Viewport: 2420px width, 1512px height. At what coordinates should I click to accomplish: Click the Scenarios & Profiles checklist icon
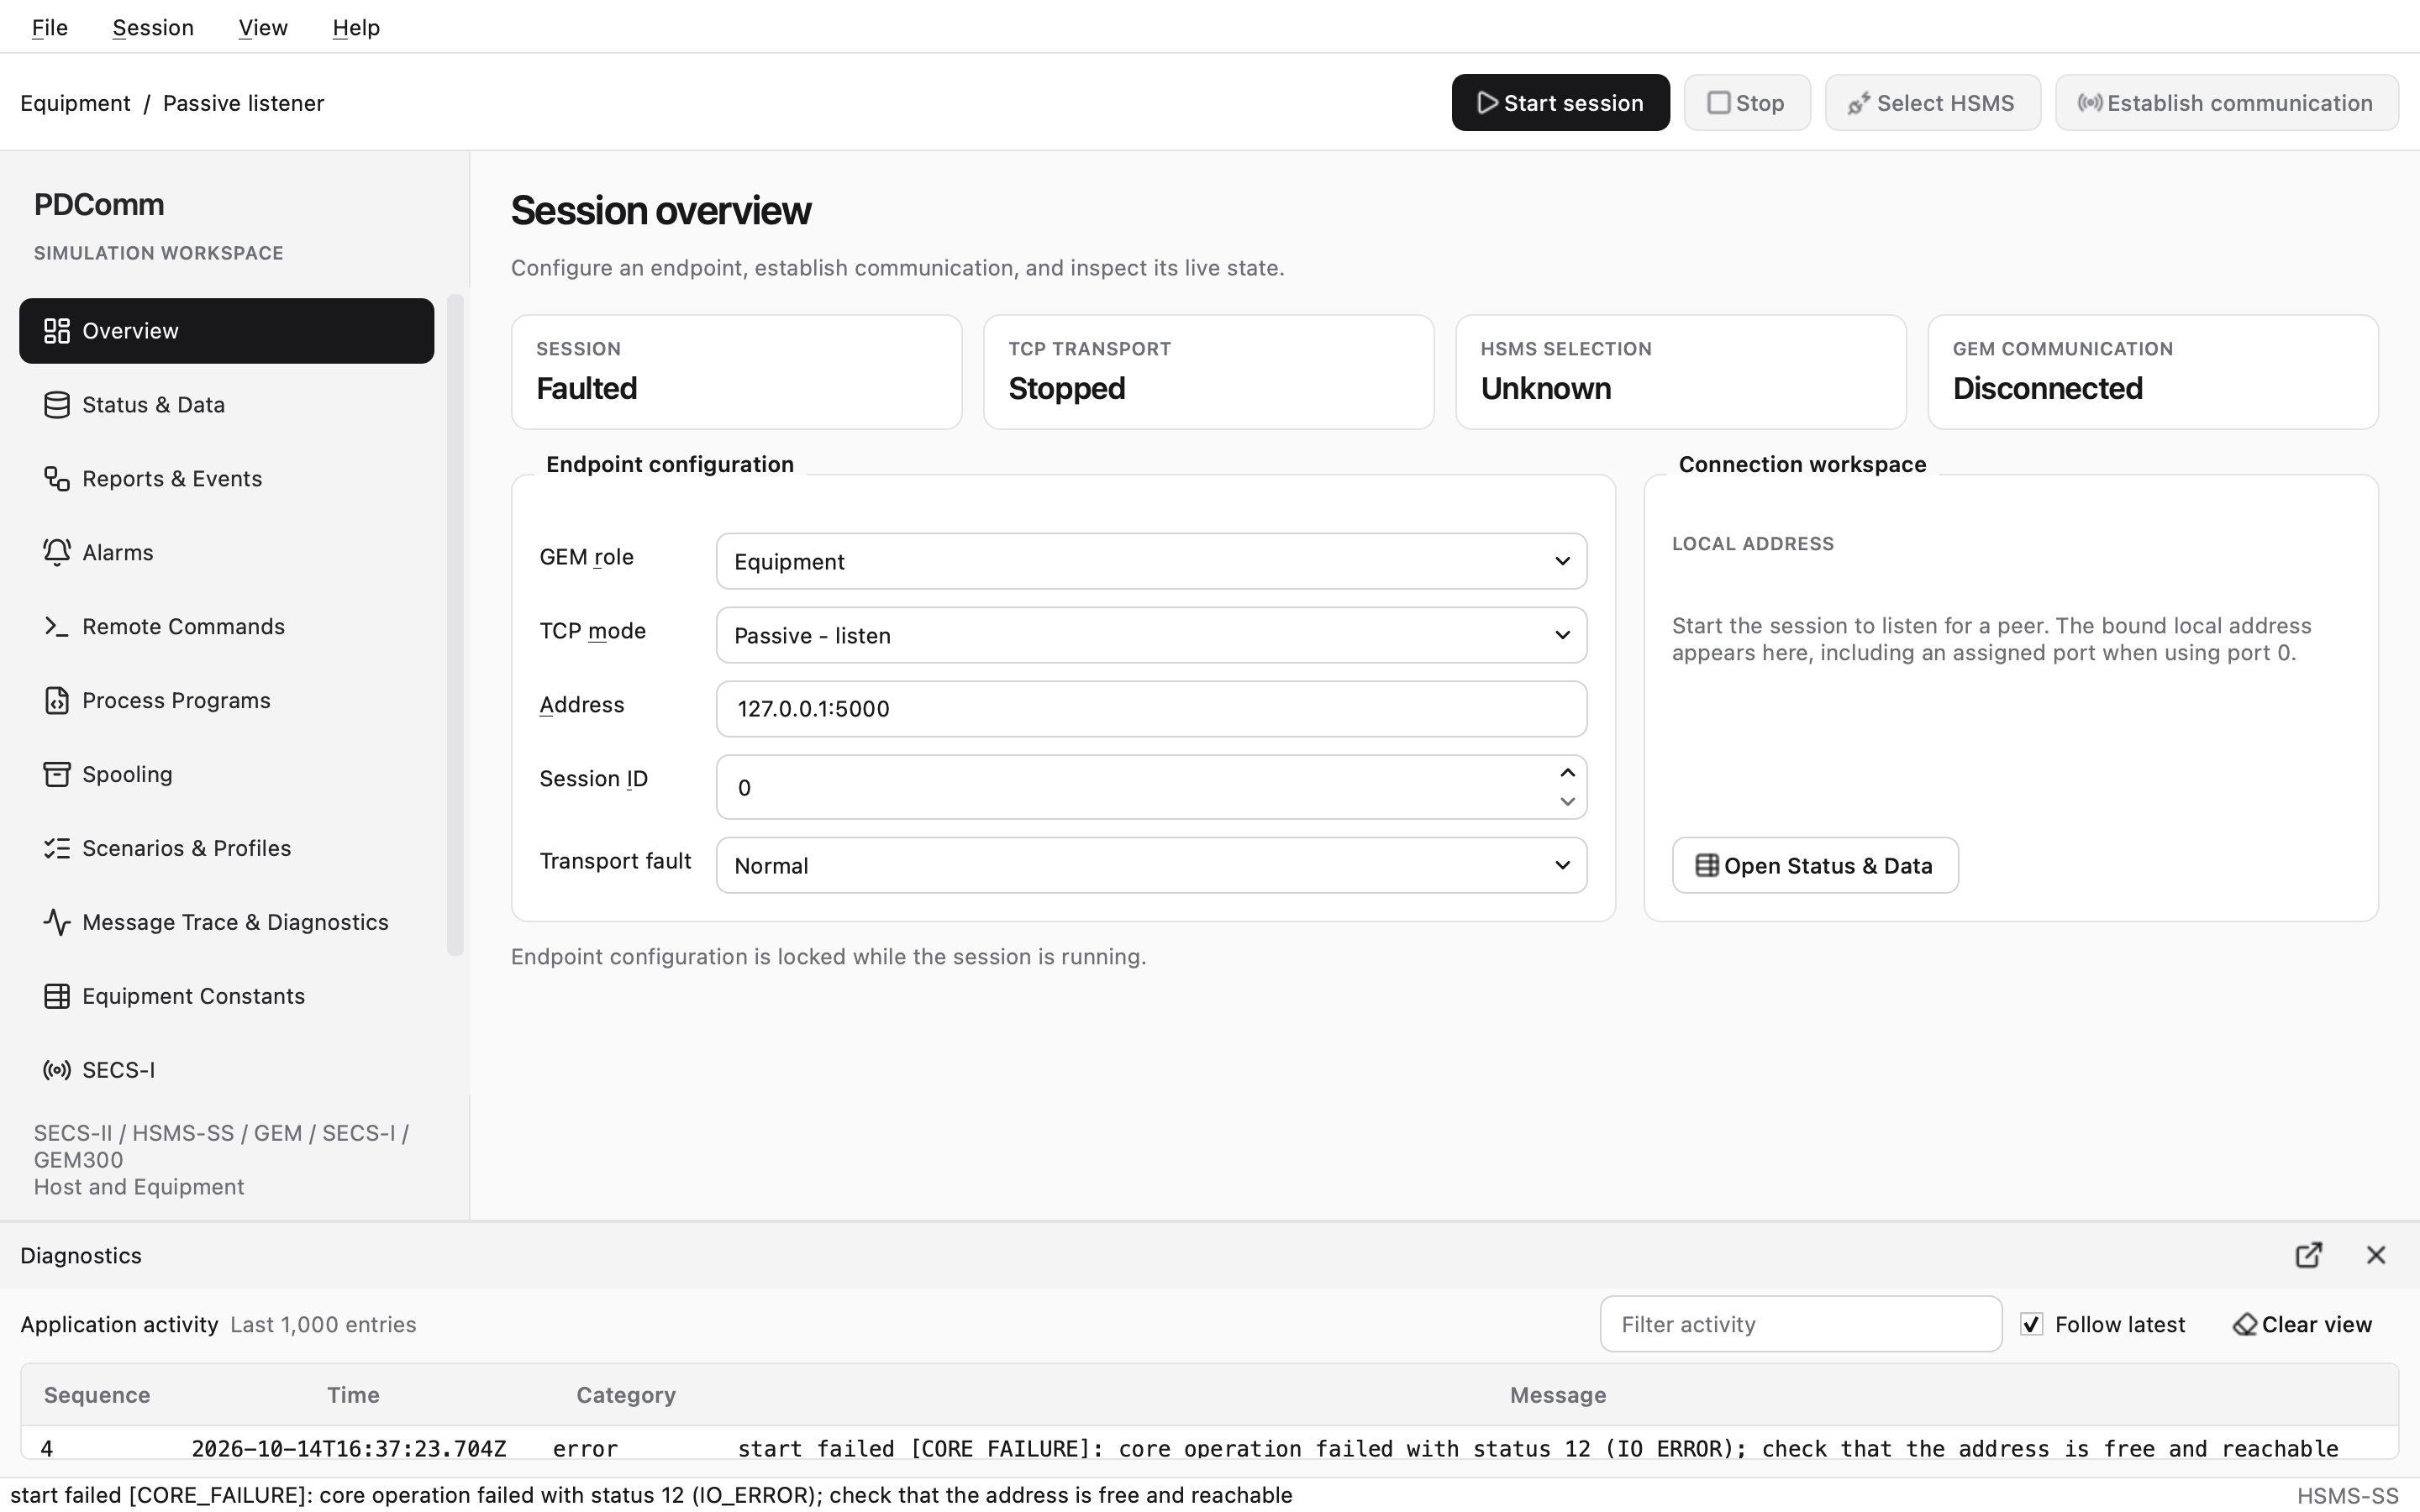[x=57, y=849]
